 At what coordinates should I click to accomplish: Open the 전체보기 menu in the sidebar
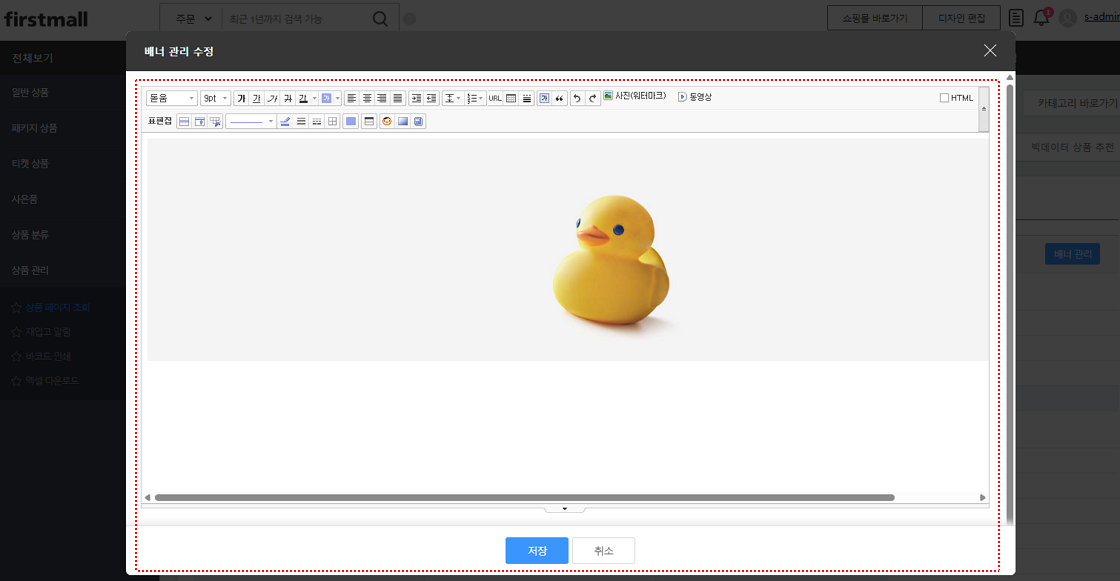(32, 58)
